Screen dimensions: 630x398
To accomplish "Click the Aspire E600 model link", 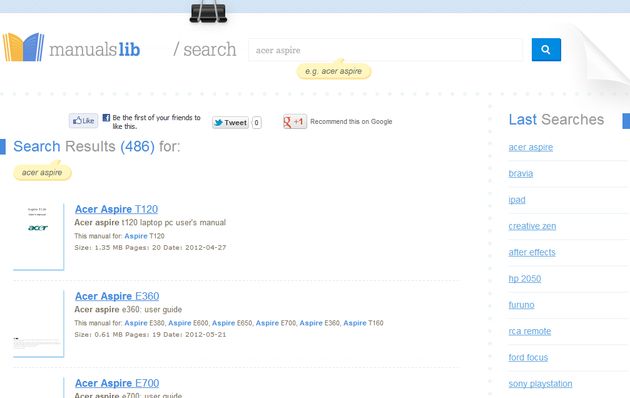I will click(188, 323).
